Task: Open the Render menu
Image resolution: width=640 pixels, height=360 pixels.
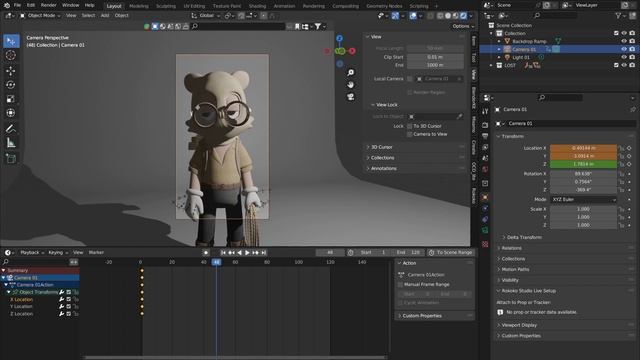Action: 49,5
